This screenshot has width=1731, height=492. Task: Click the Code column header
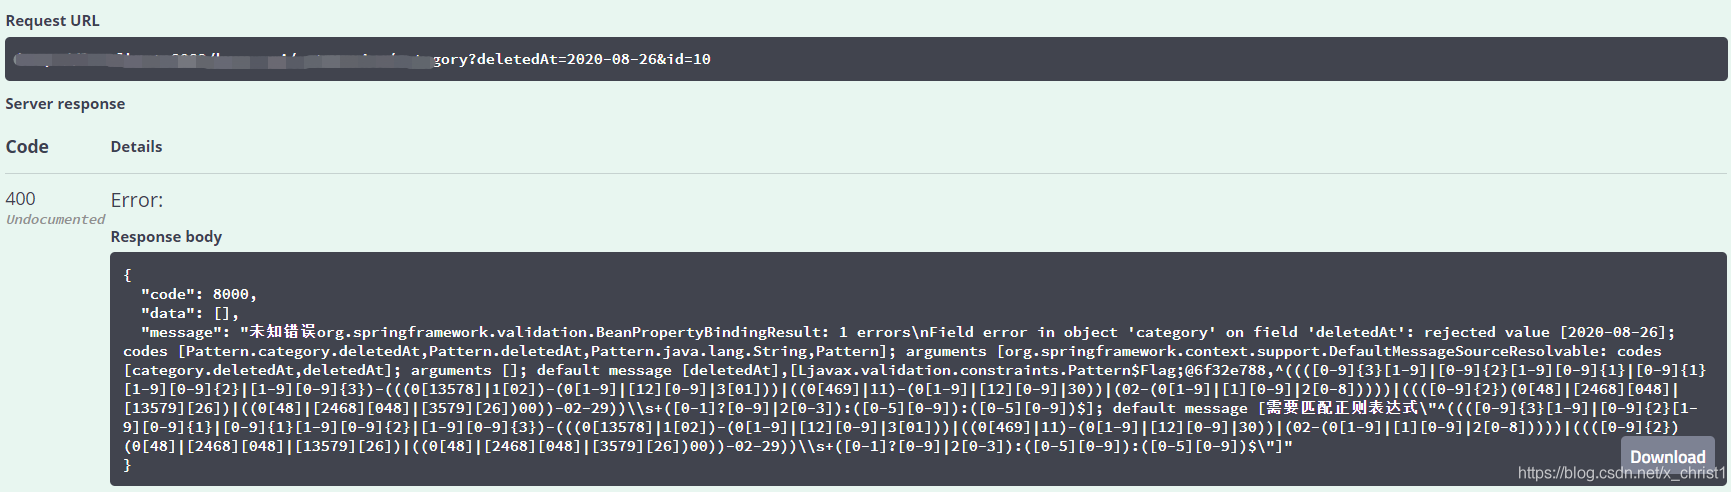(x=27, y=147)
